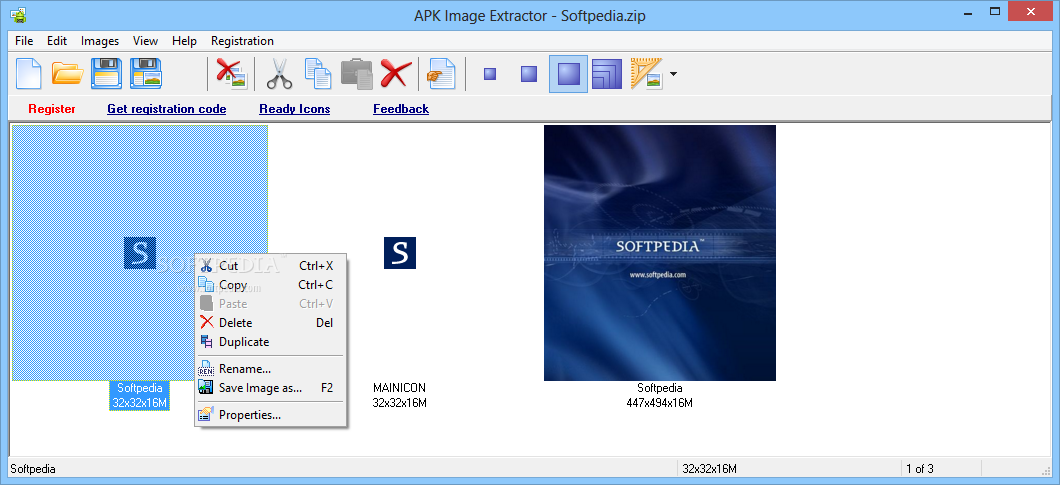This screenshot has width=1060, height=485.
Task: Click the ruler and picture size icon
Action: click(646, 74)
